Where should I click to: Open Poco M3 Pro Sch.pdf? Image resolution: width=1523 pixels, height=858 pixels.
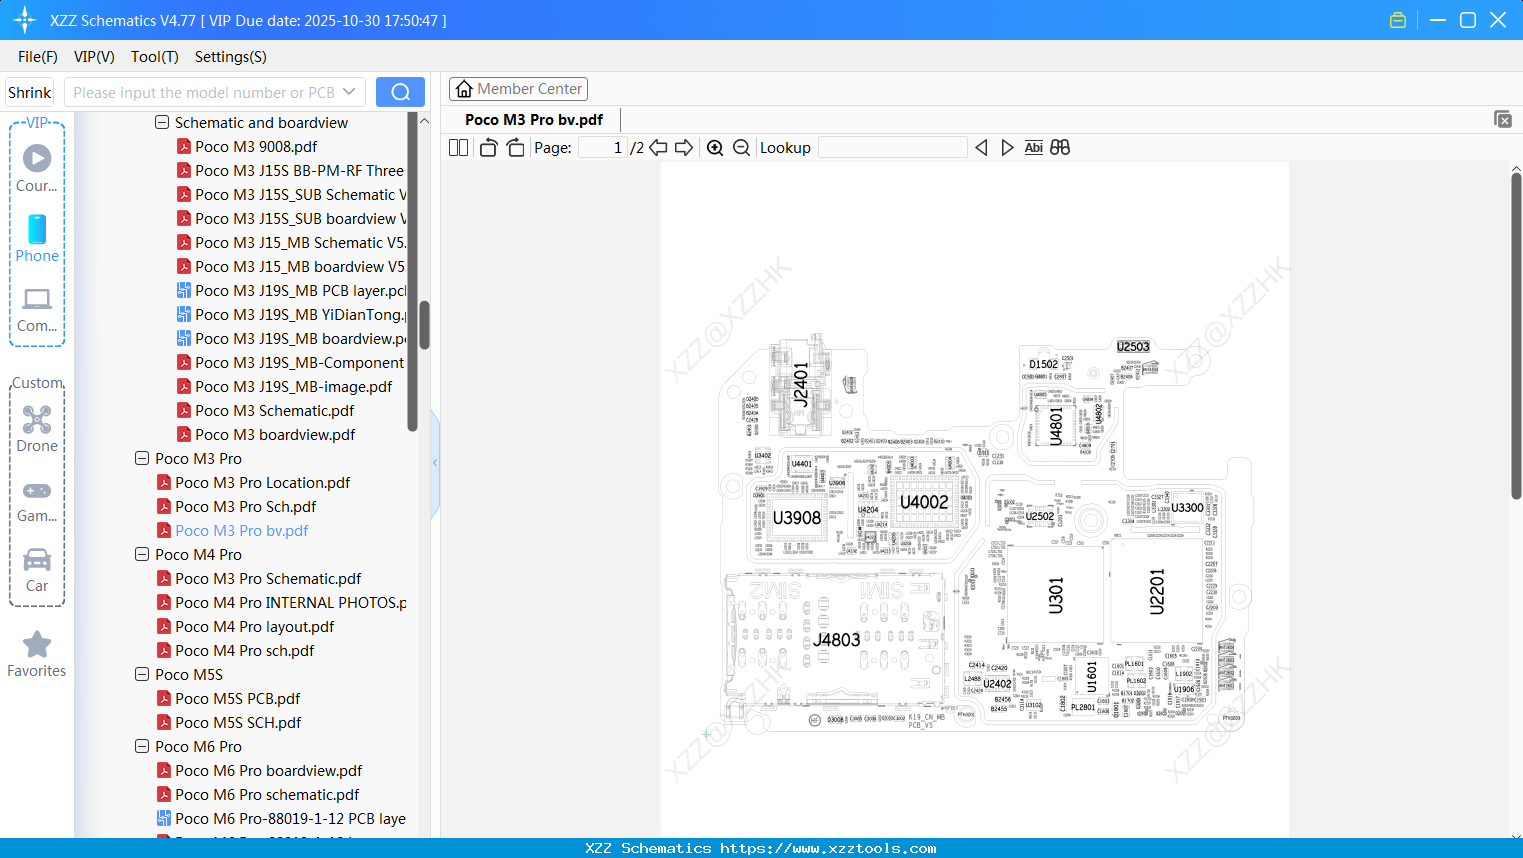[246, 507]
